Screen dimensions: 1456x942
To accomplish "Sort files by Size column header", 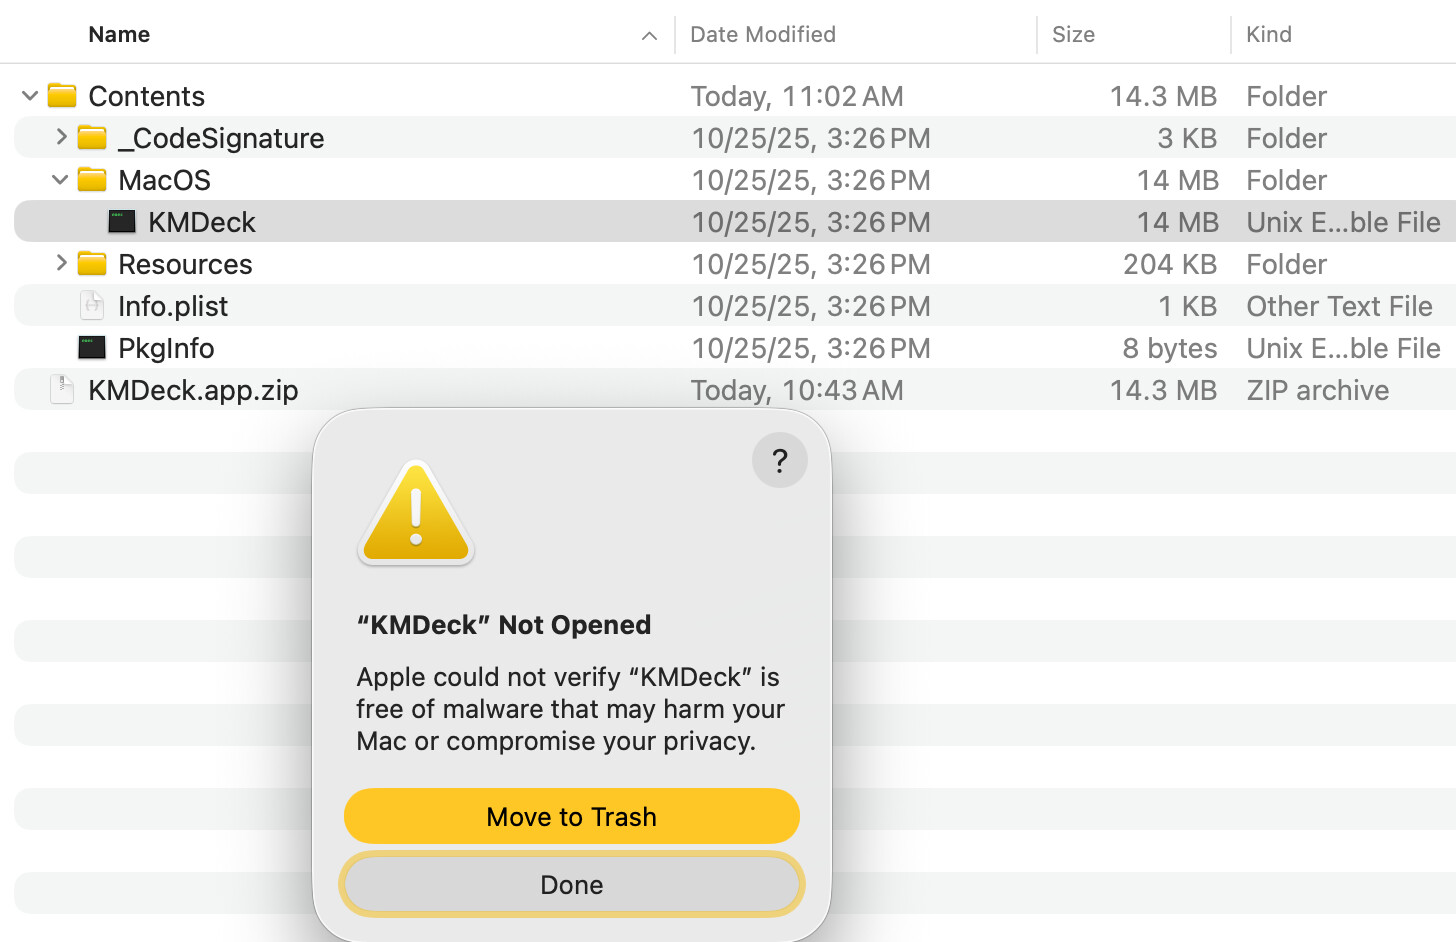I will (x=1073, y=35).
